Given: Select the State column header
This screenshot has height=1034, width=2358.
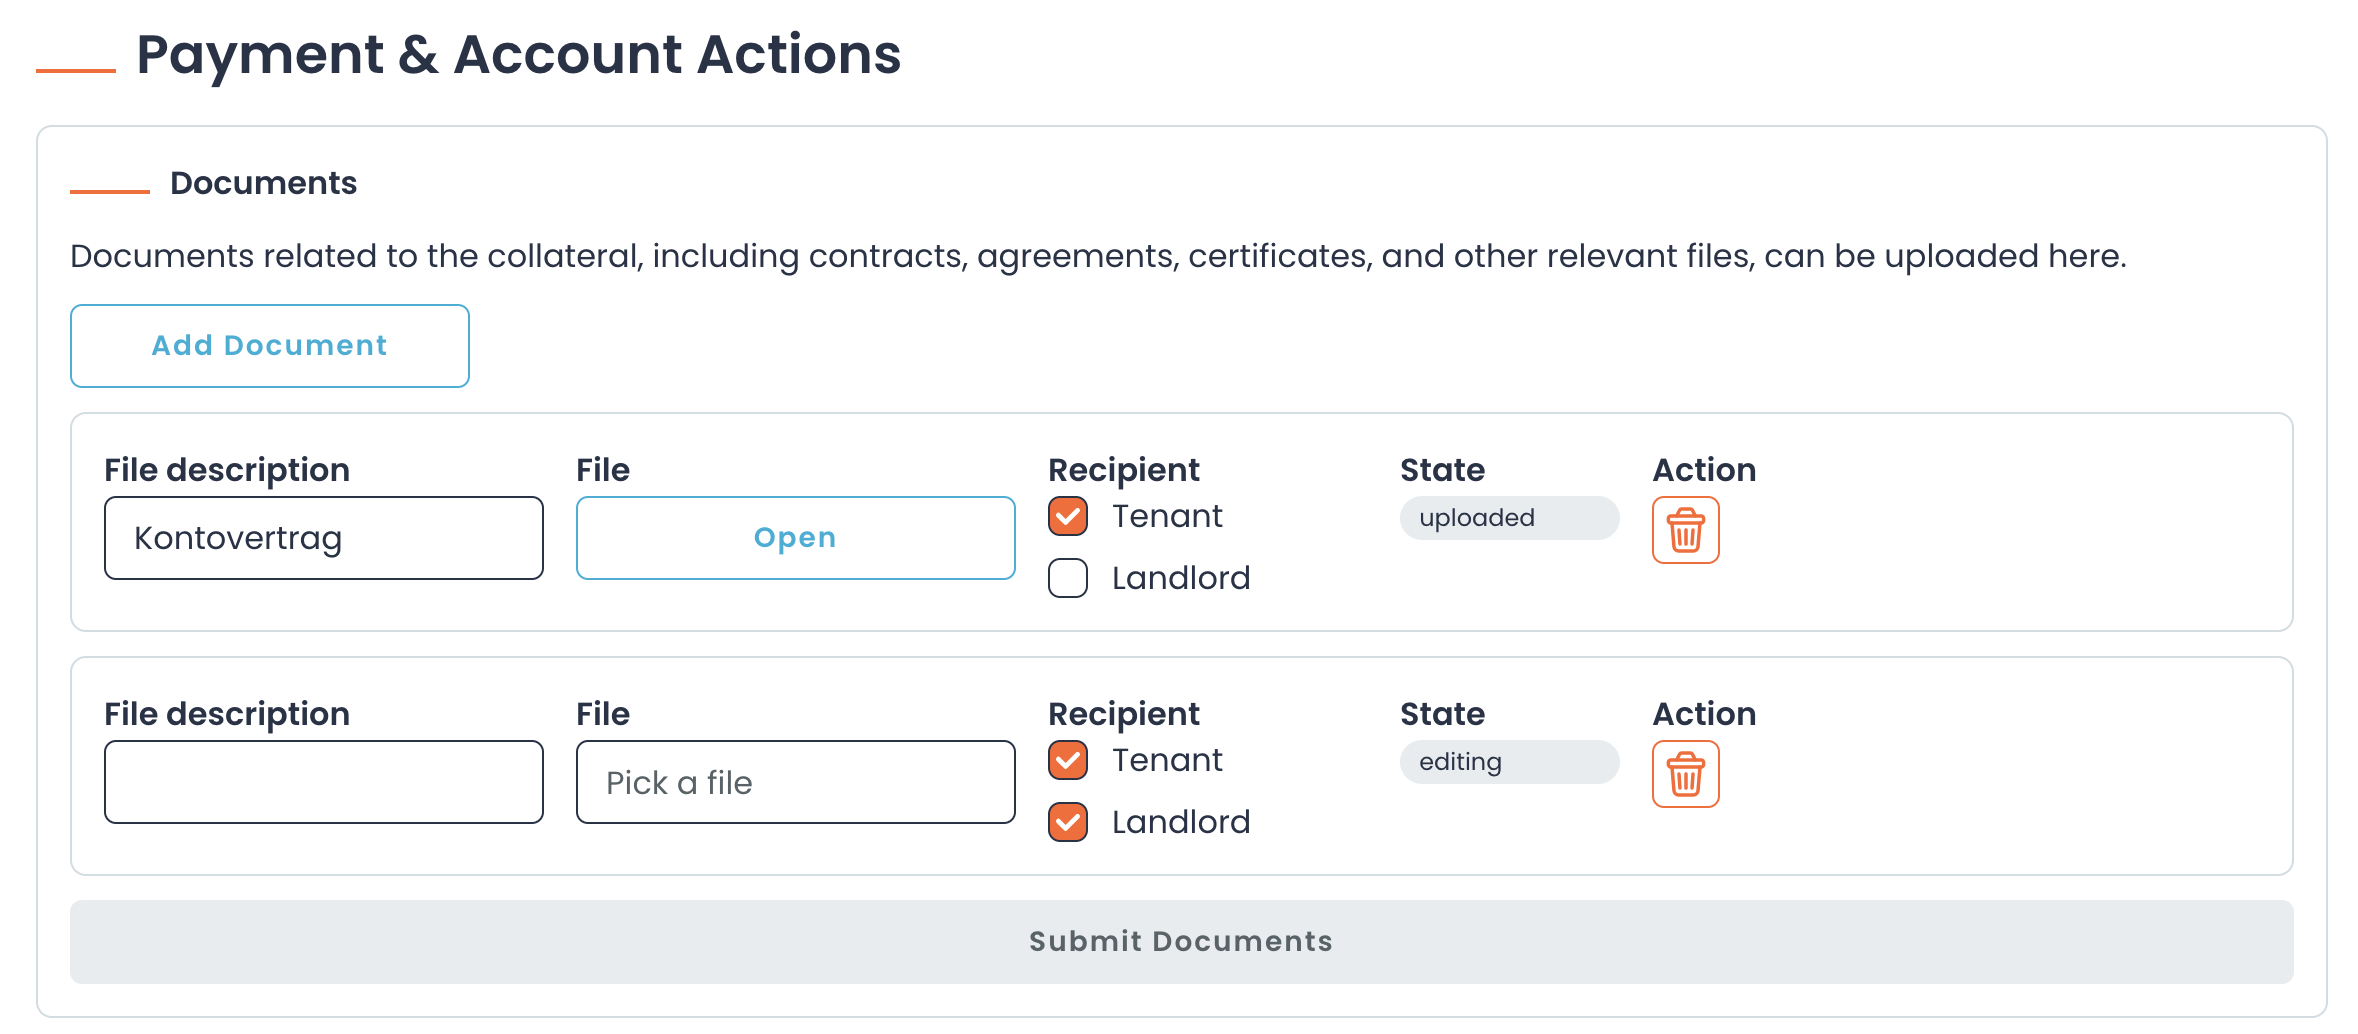Looking at the screenshot, I should click(1442, 469).
